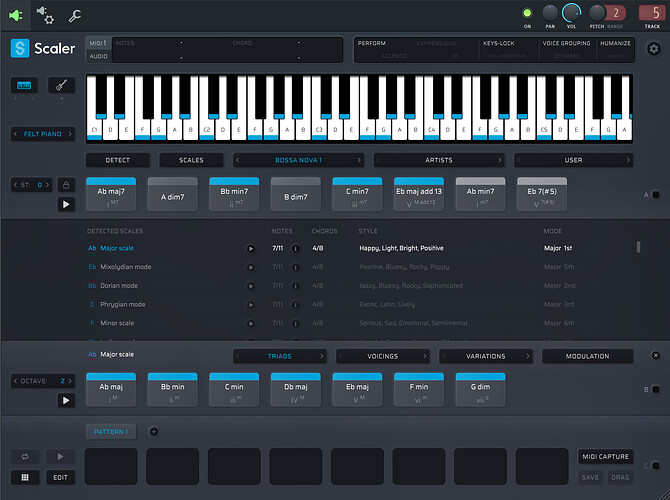Click the lock icon beside ST
Screen dimensions: 670x500
(66, 185)
